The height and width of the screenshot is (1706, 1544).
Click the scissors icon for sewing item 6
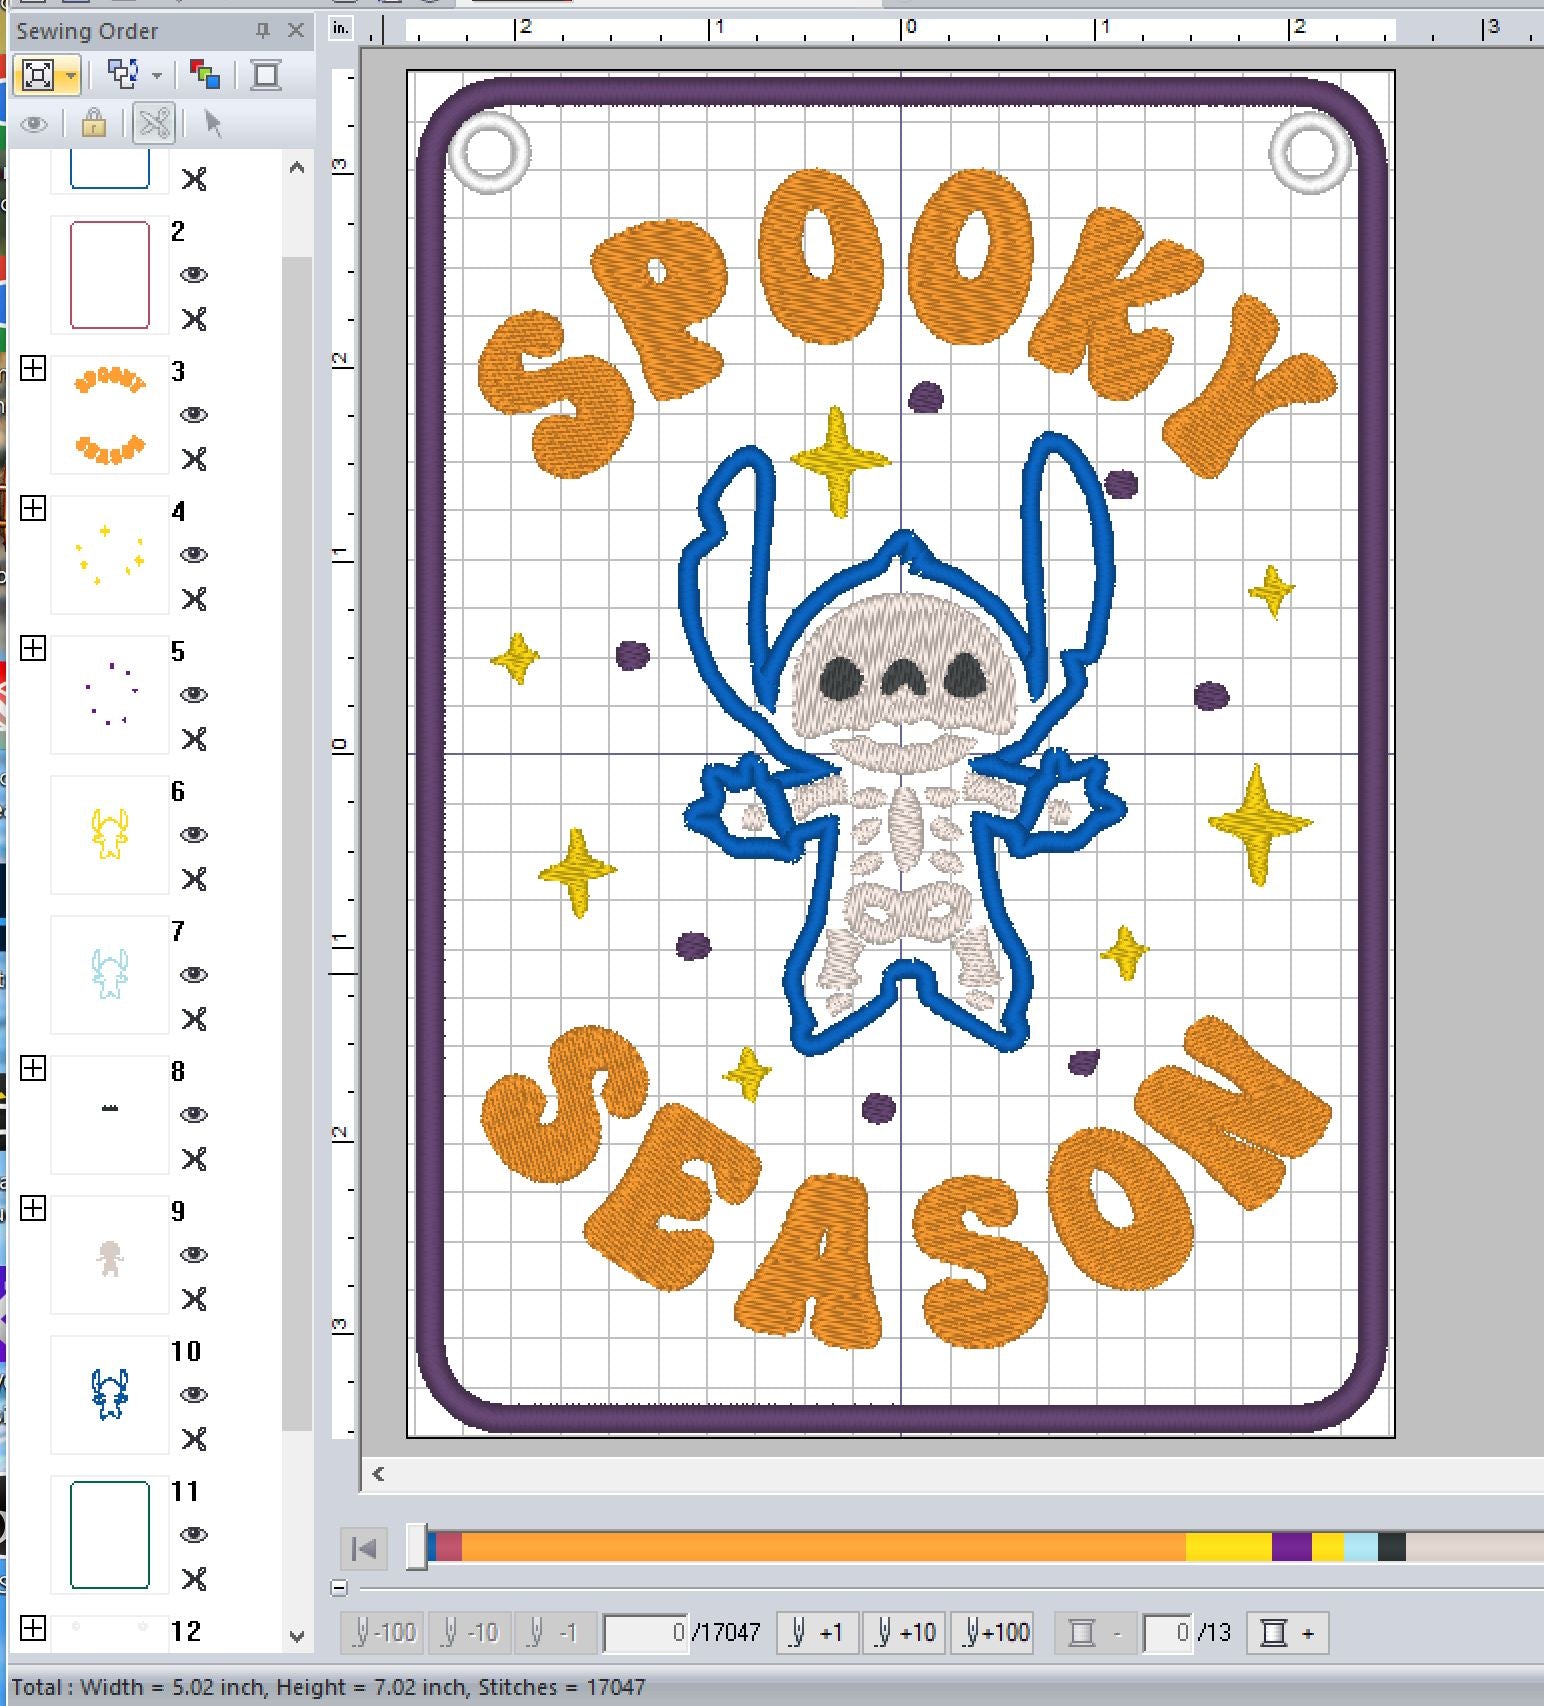click(x=194, y=879)
